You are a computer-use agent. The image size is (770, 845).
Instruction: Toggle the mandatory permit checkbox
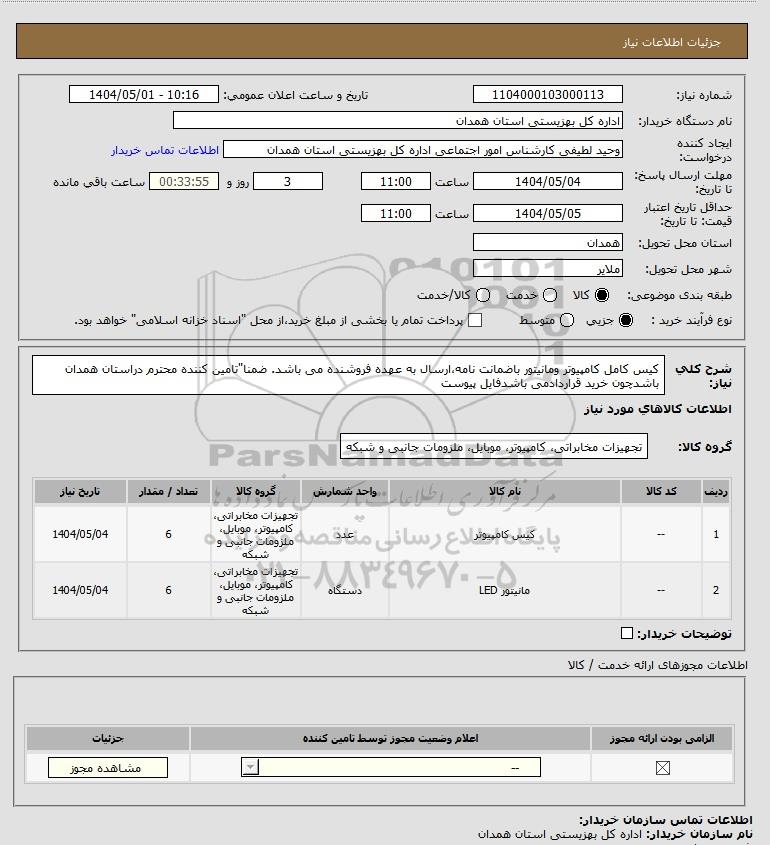(x=663, y=767)
